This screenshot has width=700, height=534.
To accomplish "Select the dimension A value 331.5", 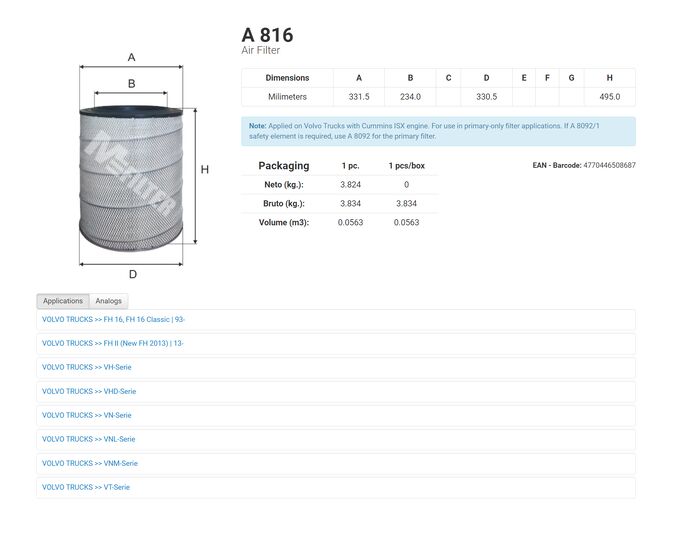I will click(x=359, y=97).
